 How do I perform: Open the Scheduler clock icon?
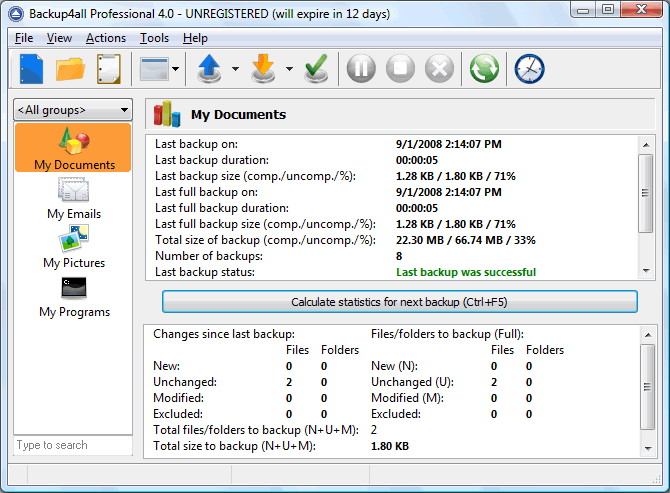click(529, 69)
